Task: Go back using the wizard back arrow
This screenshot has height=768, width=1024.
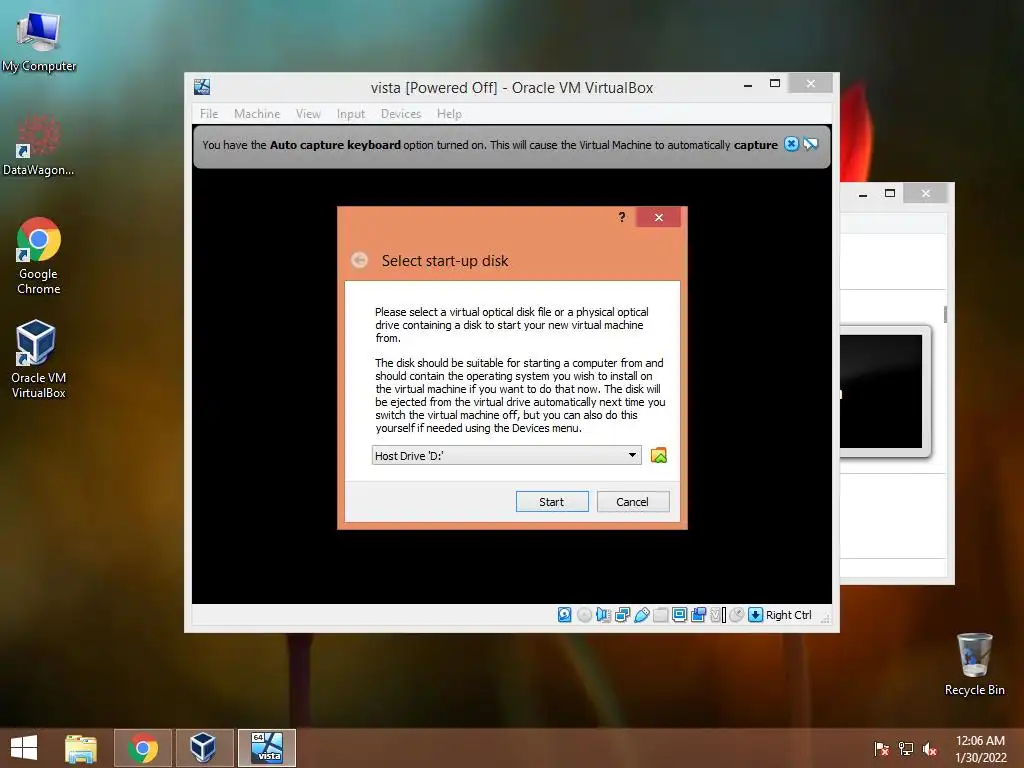Action: [x=359, y=260]
